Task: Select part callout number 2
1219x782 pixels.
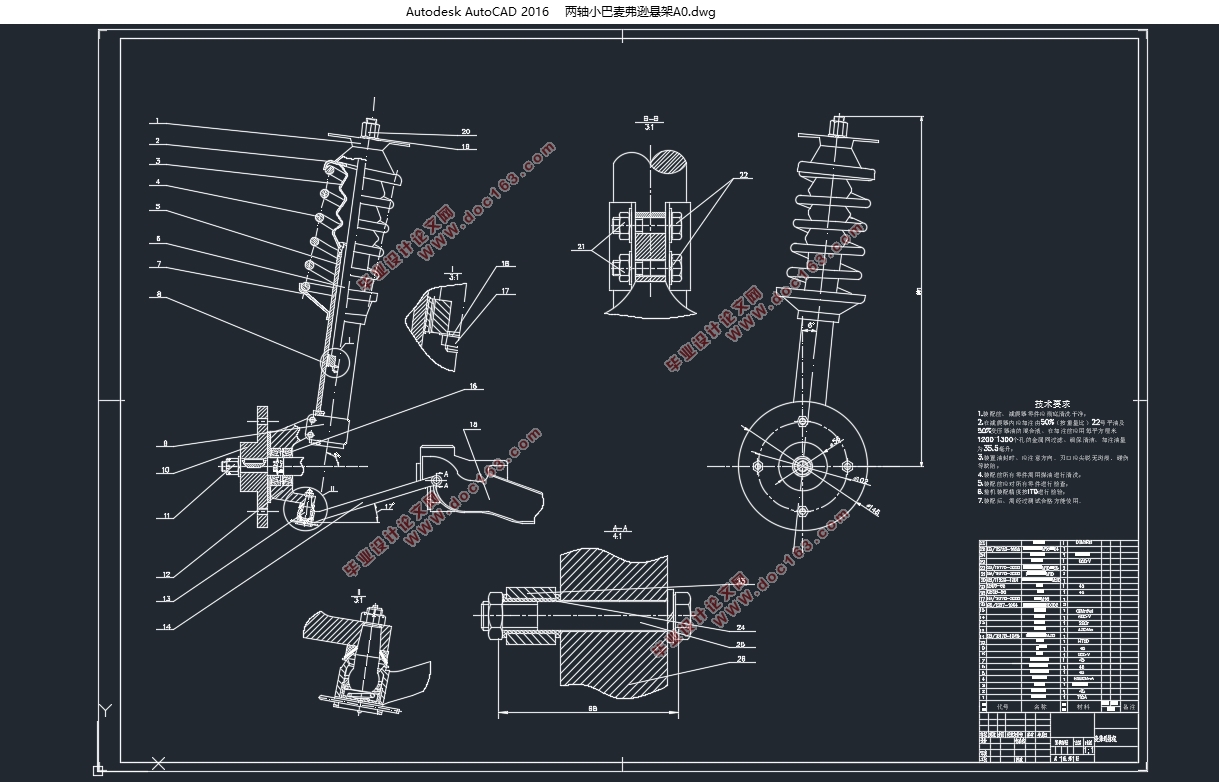Action: [x=157, y=141]
